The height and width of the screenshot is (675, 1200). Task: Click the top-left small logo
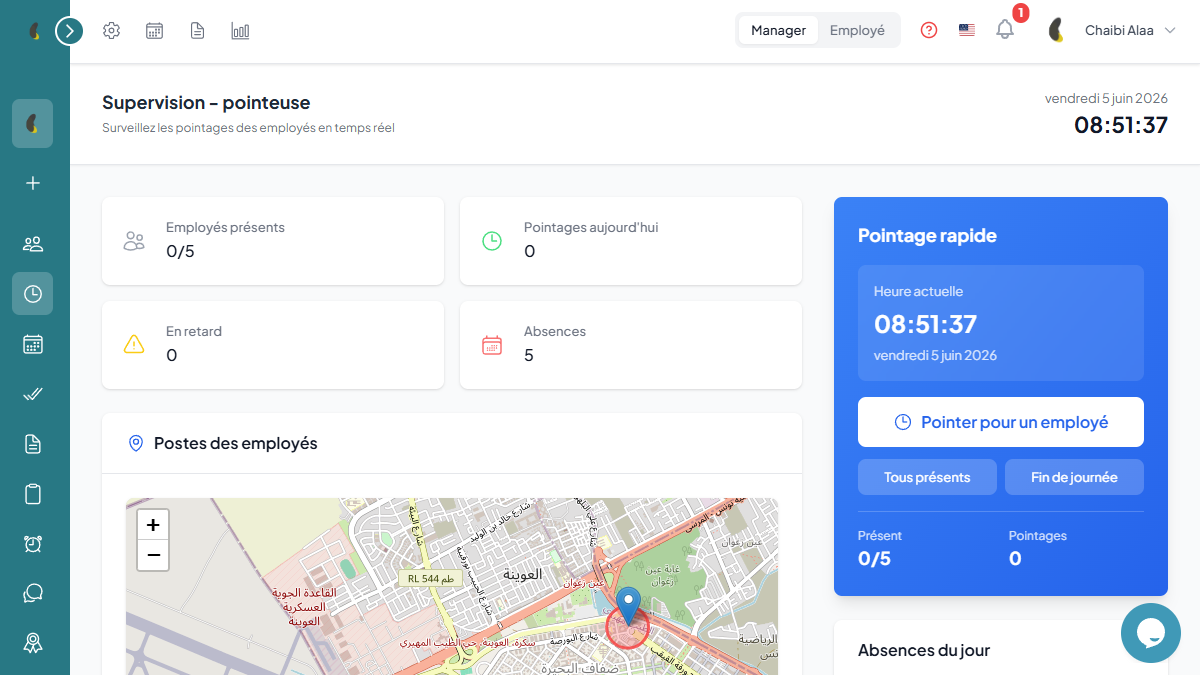[x=34, y=31]
